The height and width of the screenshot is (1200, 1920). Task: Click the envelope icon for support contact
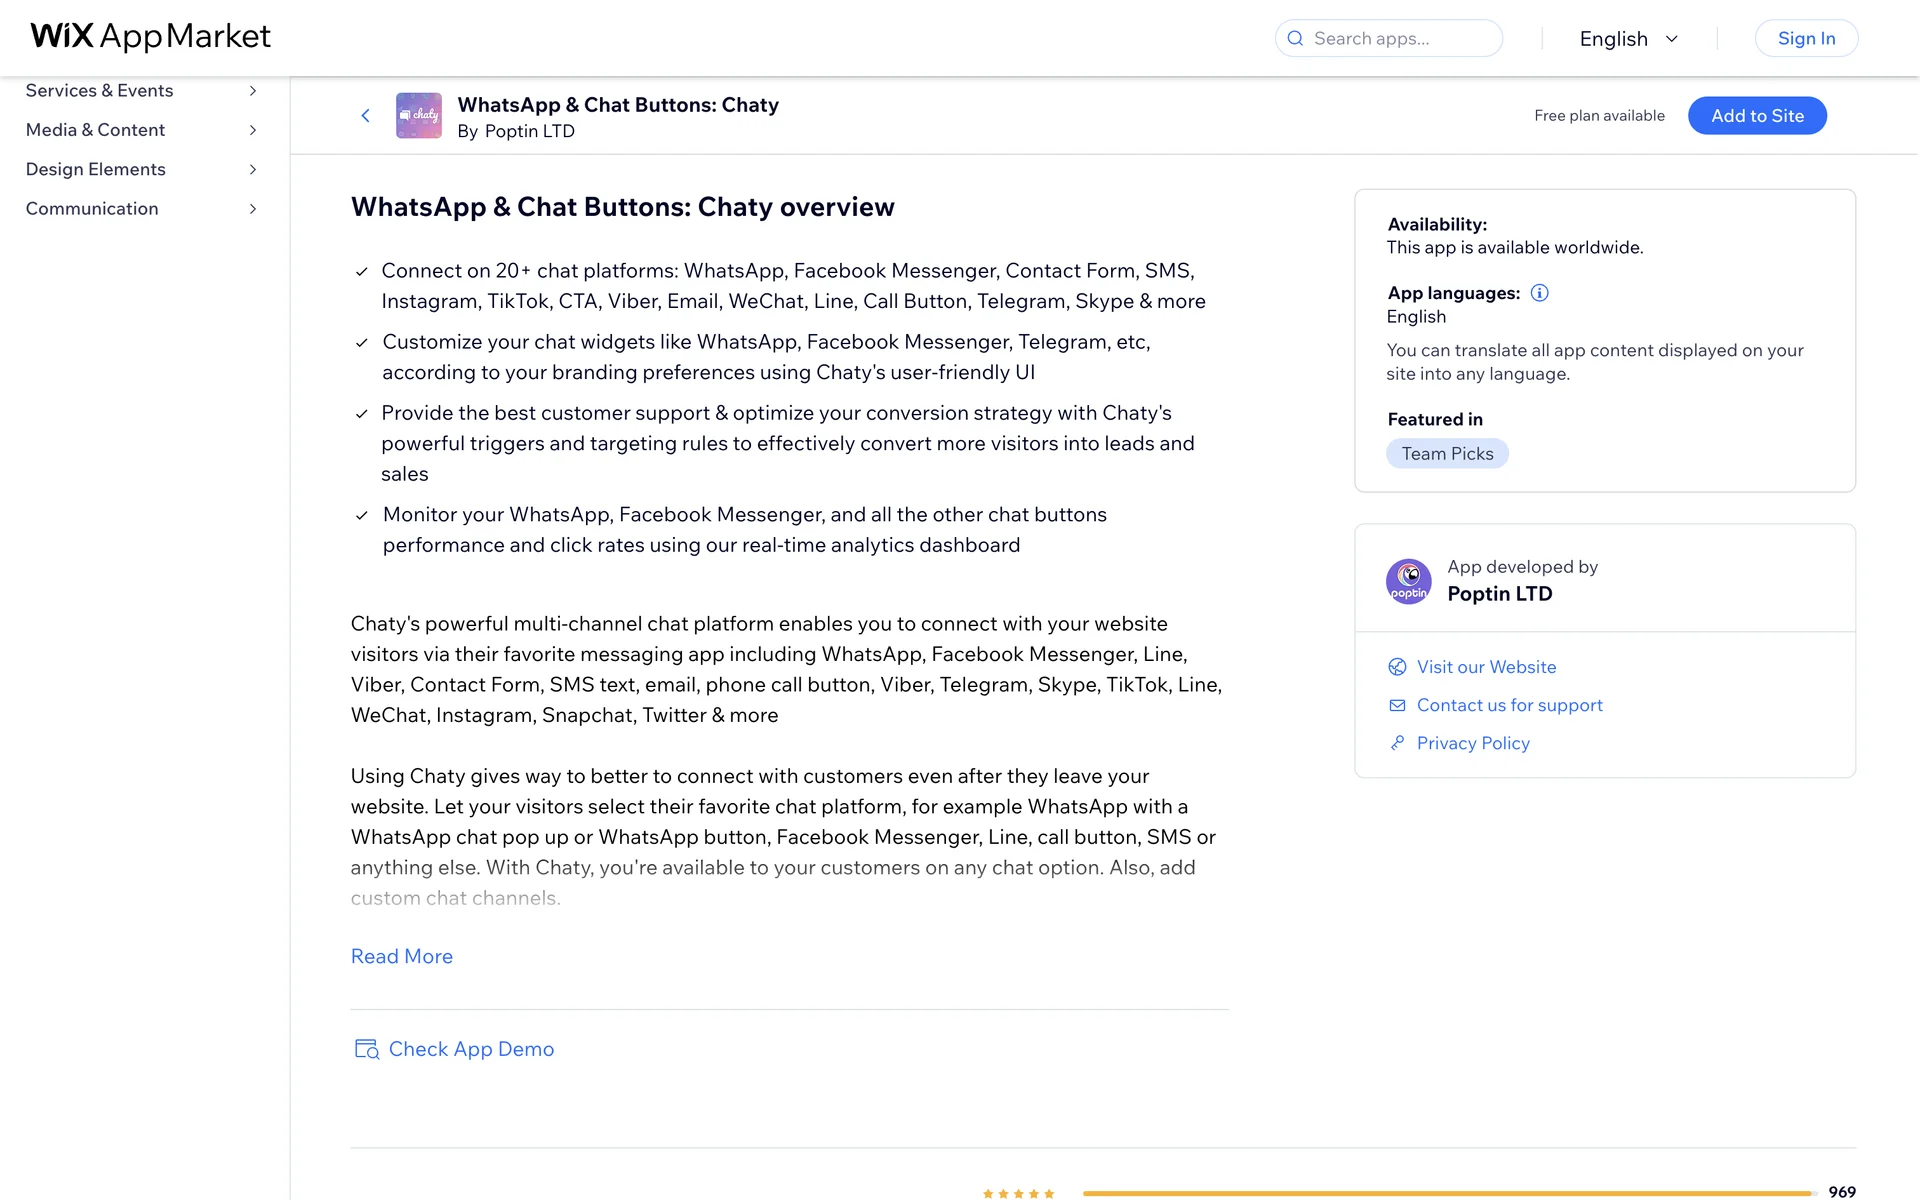tap(1397, 705)
